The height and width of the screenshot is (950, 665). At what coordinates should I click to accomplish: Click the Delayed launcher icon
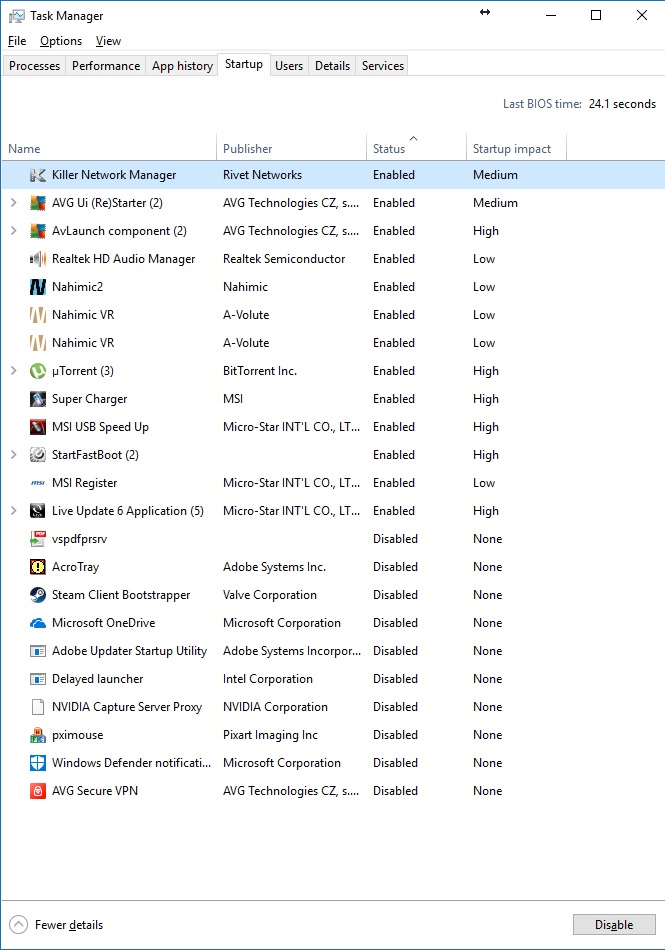point(38,679)
